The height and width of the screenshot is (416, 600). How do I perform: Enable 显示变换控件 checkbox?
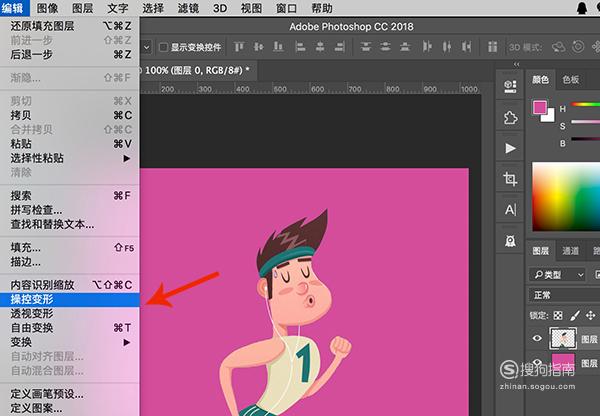coord(163,47)
